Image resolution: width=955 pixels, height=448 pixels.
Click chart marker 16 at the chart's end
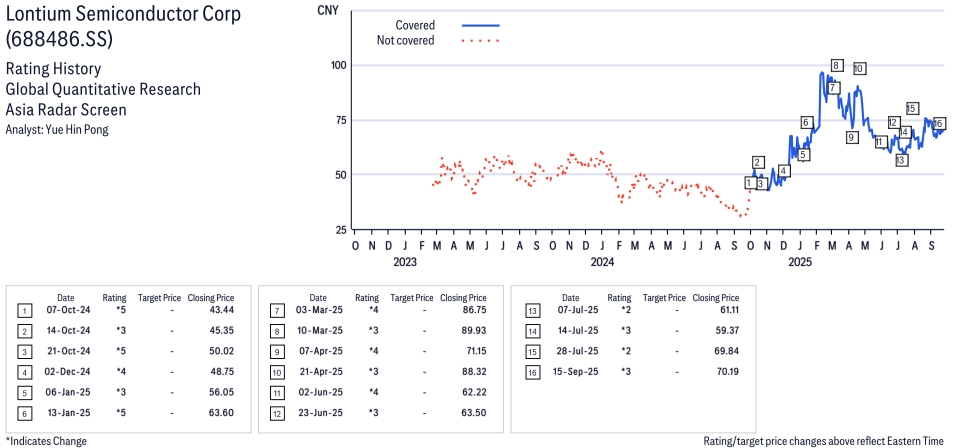point(939,123)
